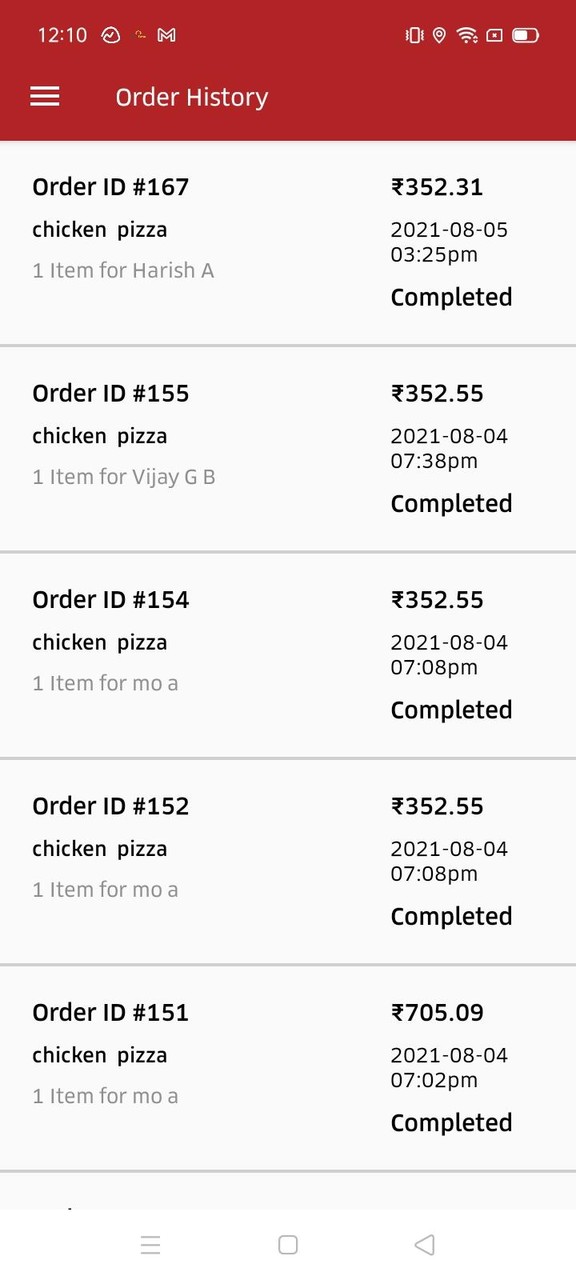Tap the recent apps navigation button
Screen dimensions: 576x1280
click(x=151, y=1244)
